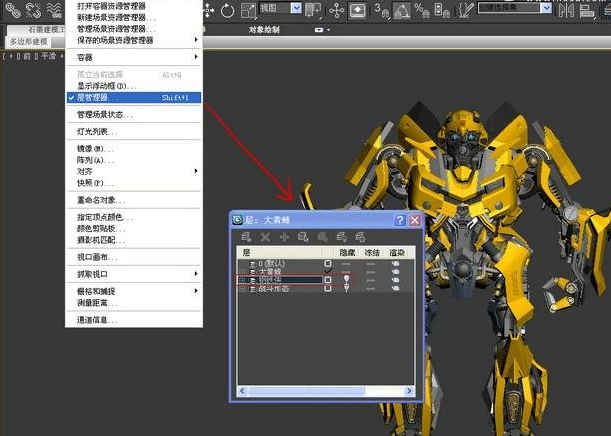Toggle hide lightbulb of highlighted layer row

346,279
